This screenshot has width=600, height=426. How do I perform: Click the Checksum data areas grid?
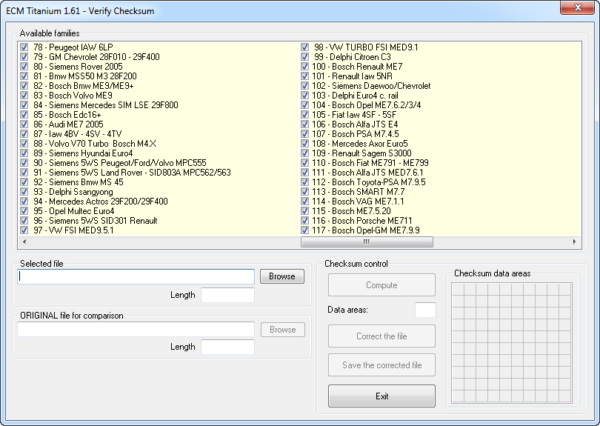(512, 343)
